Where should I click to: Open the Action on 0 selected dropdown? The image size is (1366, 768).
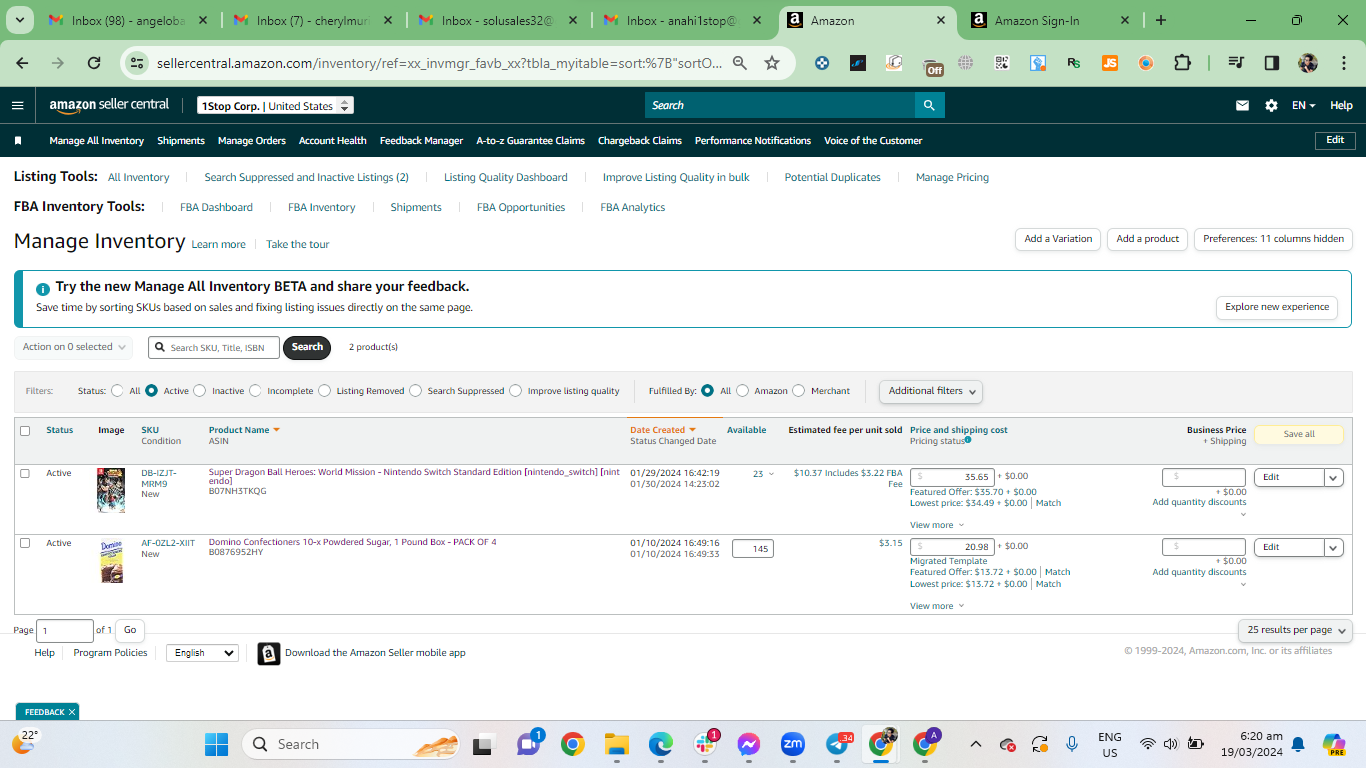tap(73, 347)
